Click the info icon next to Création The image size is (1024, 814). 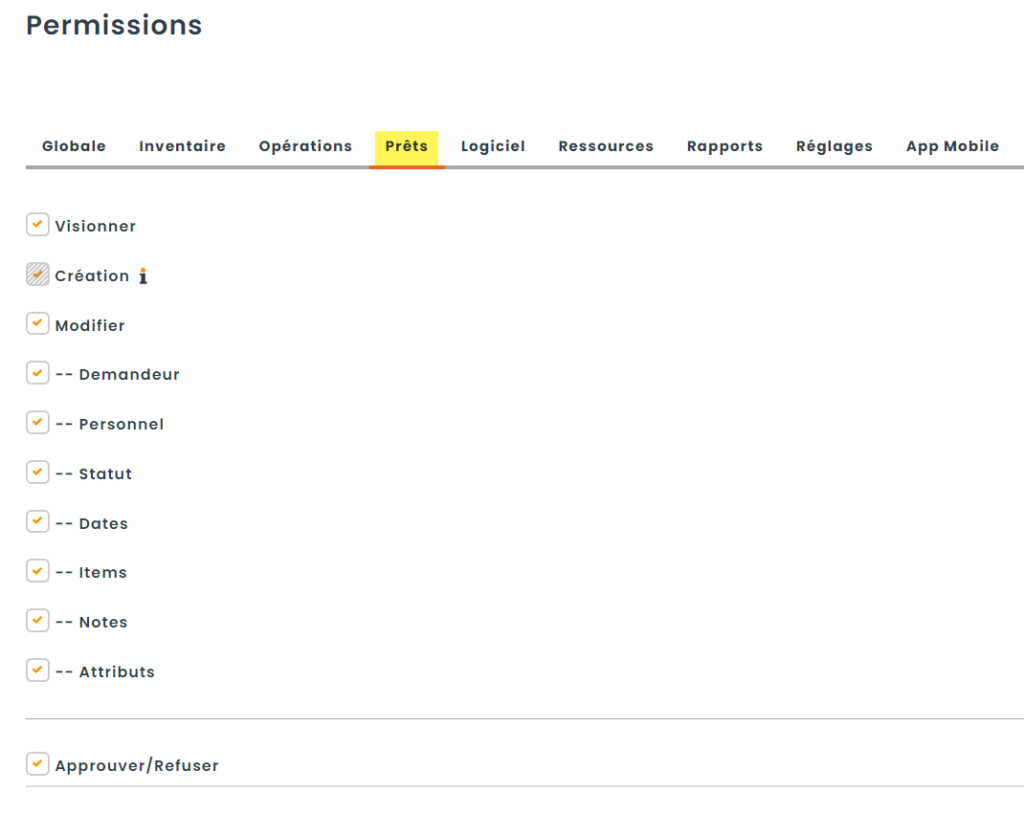(x=143, y=276)
